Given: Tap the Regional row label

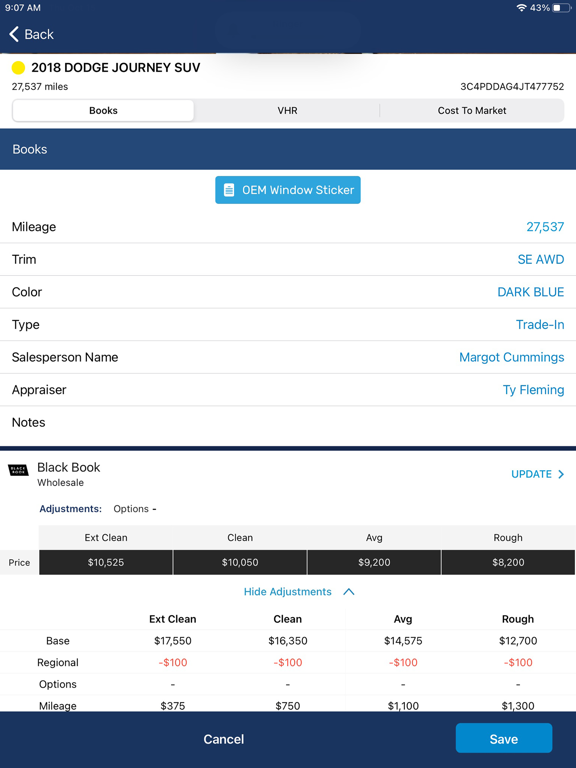Looking at the screenshot, I should [58, 663].
